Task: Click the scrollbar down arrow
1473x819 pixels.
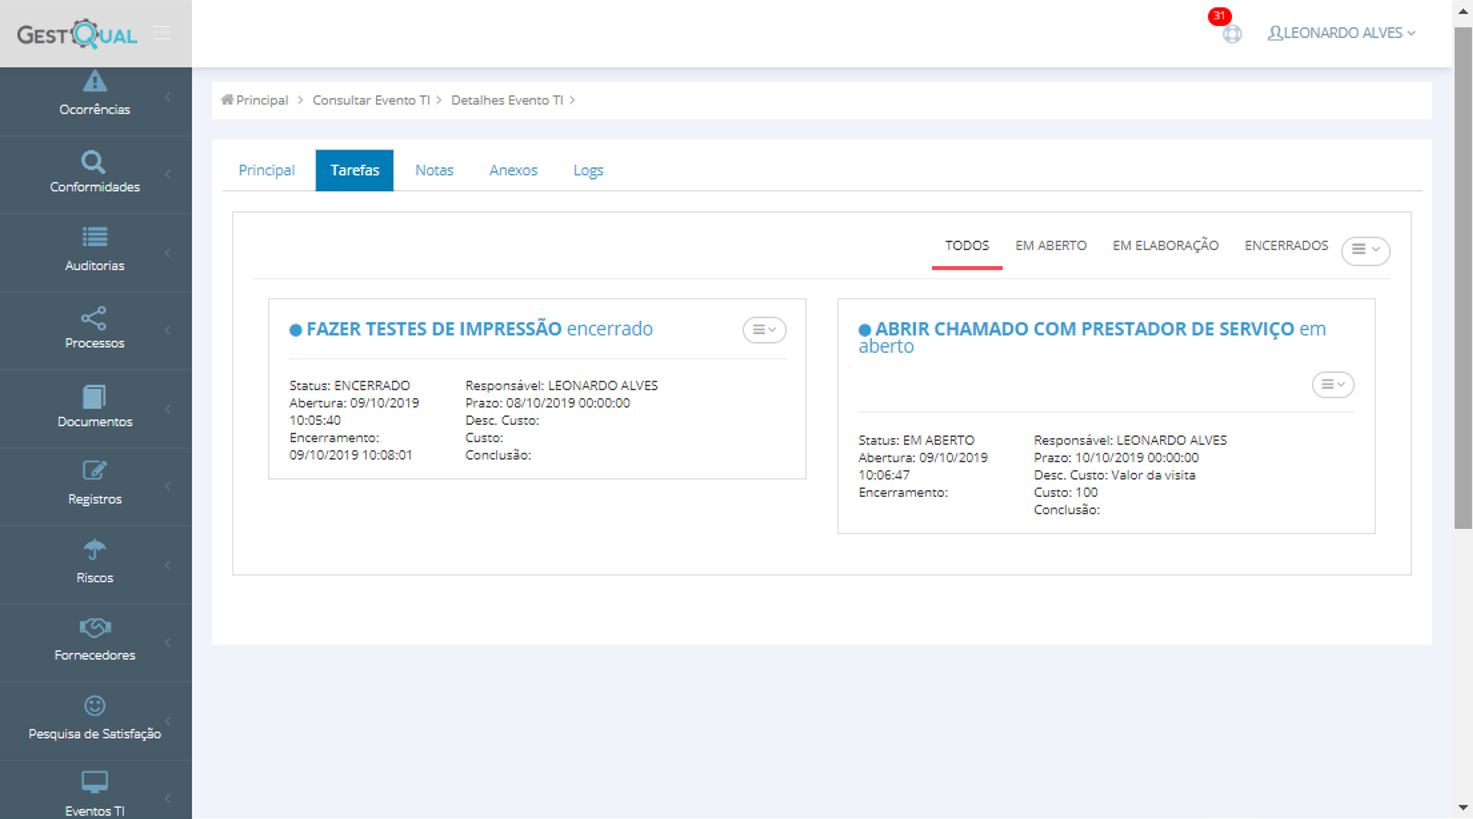Action: (1463, 807)
